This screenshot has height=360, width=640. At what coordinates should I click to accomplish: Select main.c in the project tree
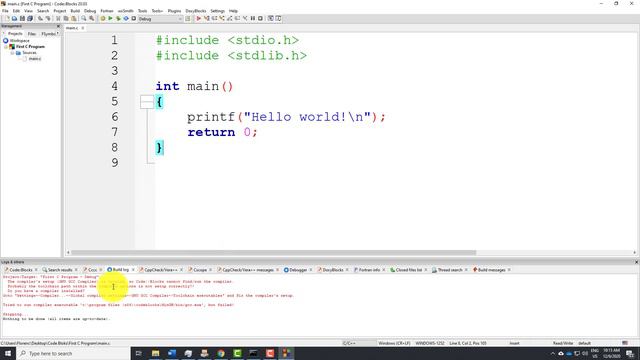[34, 59]
